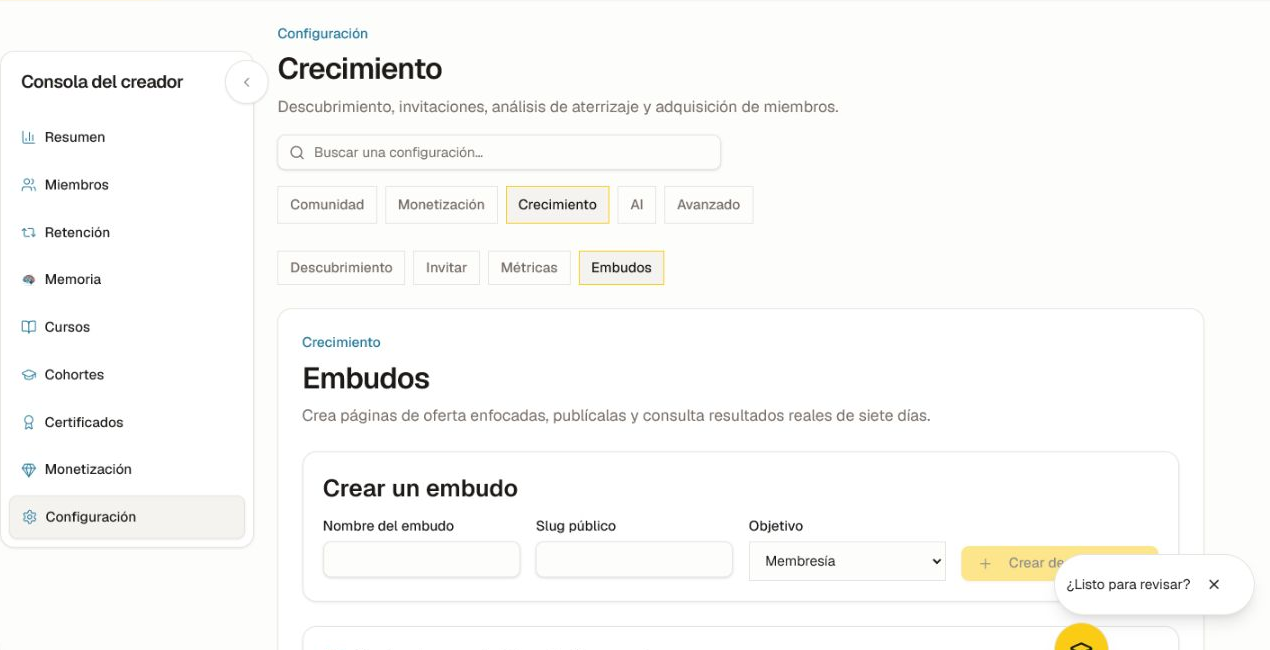Click the Crecimiento breadcrumb above Embudos heading

point(341,343)
